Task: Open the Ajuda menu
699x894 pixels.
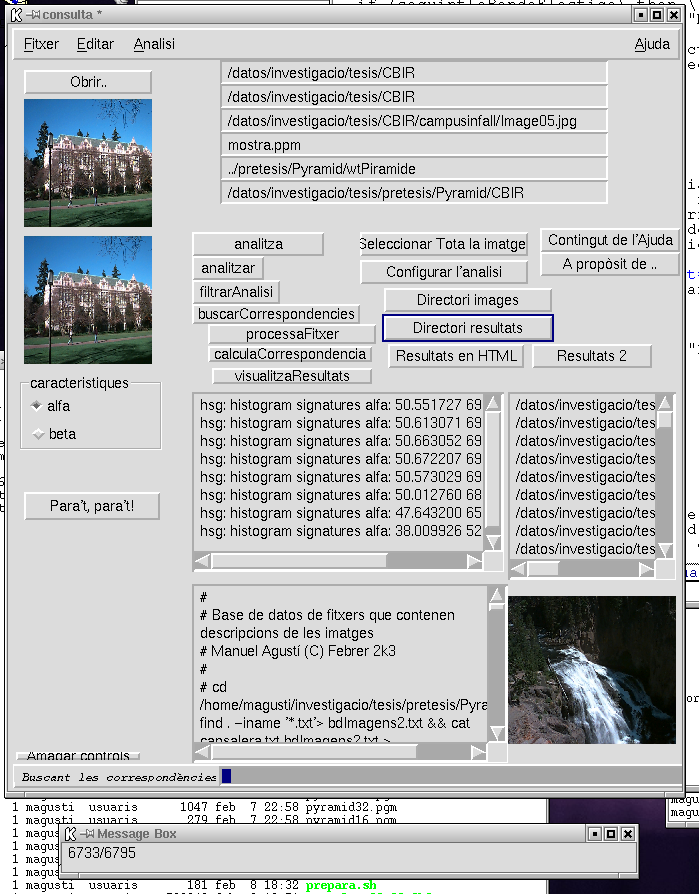Action: coord(652,44)
